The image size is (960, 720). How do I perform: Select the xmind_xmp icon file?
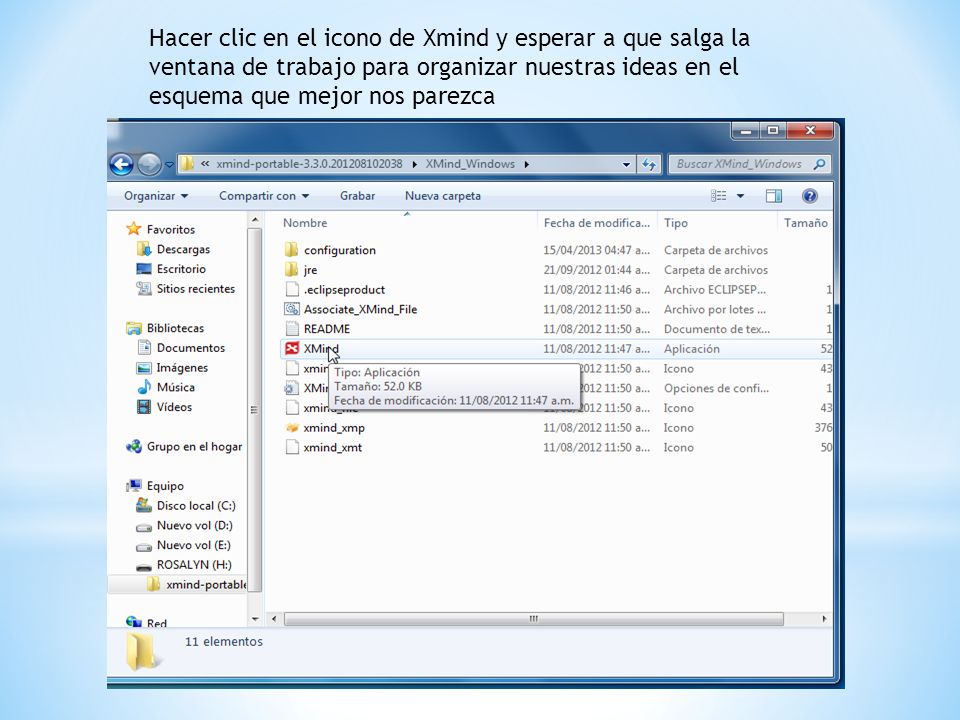tap(292, 427)
